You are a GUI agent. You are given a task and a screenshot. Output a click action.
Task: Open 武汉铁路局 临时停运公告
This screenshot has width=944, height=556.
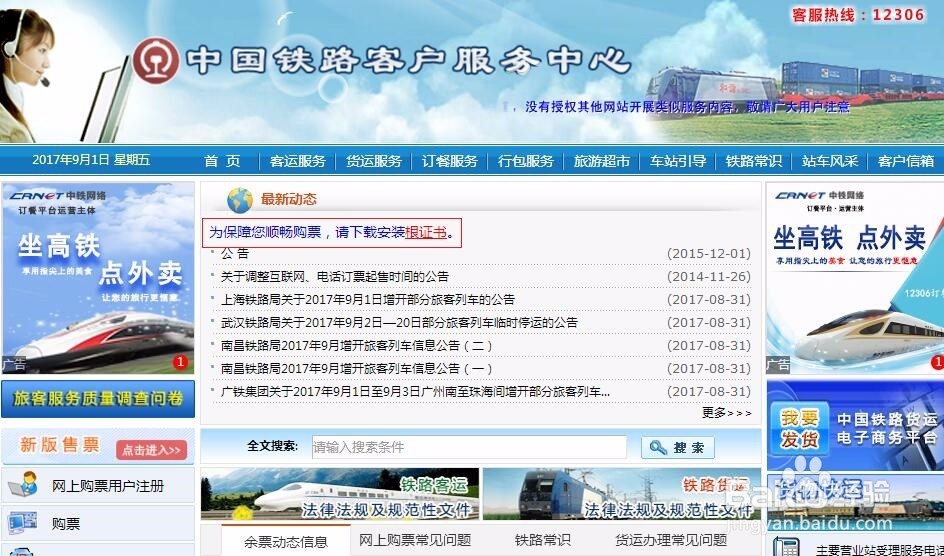[x=399, y=322]
